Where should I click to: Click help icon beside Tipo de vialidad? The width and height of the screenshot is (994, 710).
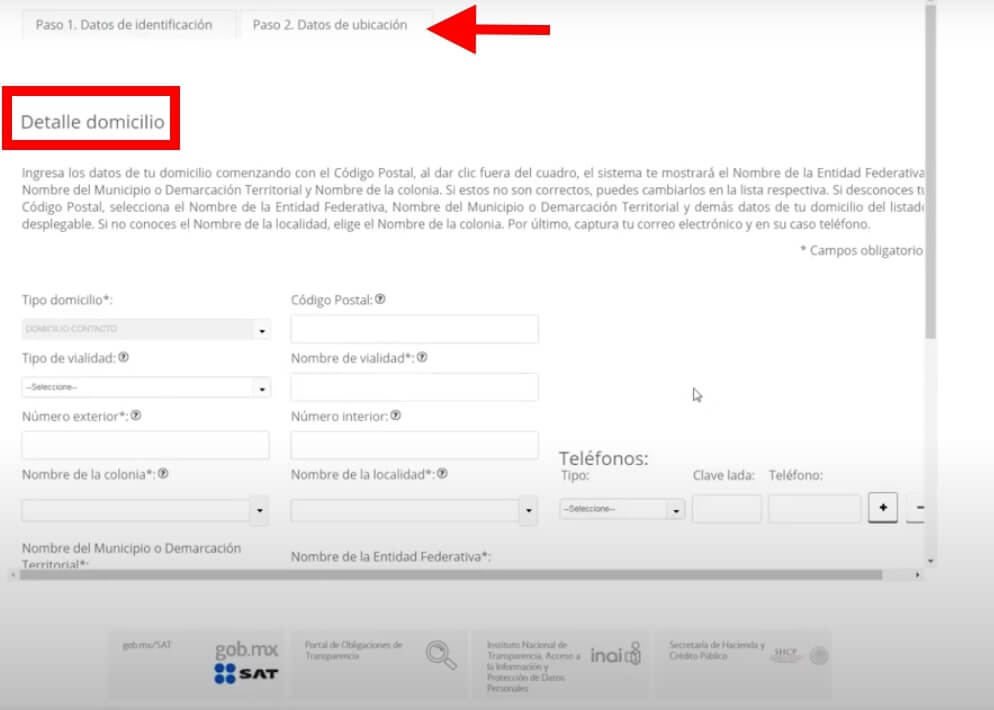[123, 357]
